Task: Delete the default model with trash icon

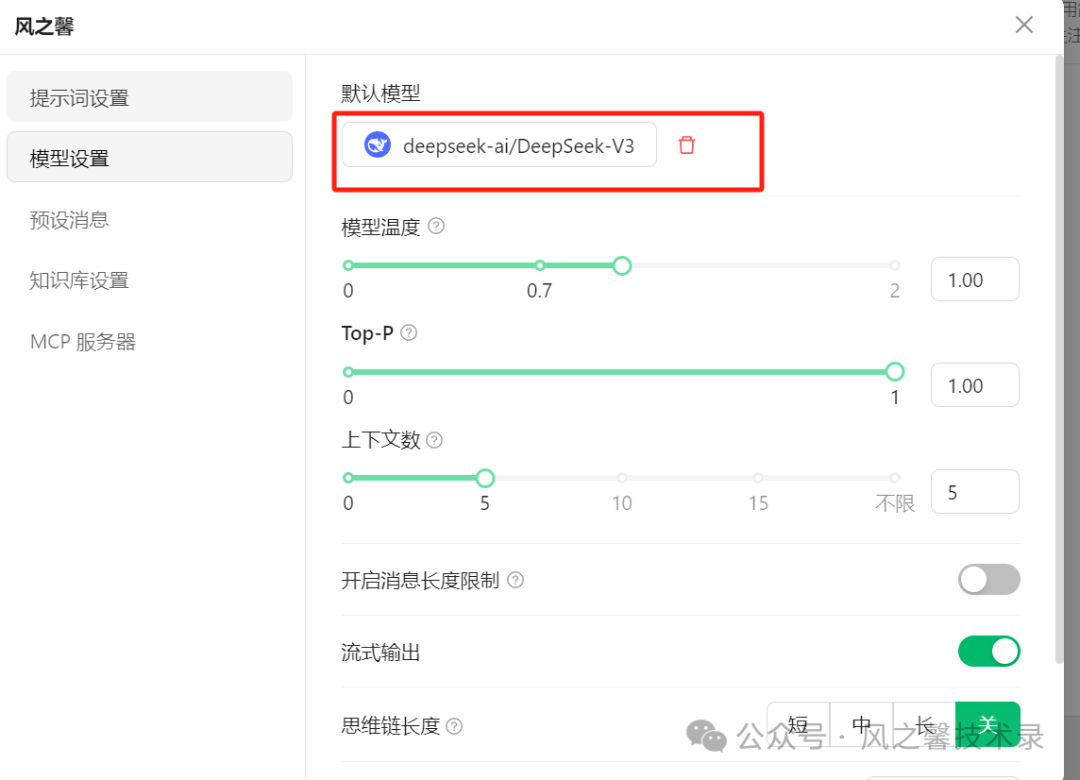Action: tap(686, 145)
